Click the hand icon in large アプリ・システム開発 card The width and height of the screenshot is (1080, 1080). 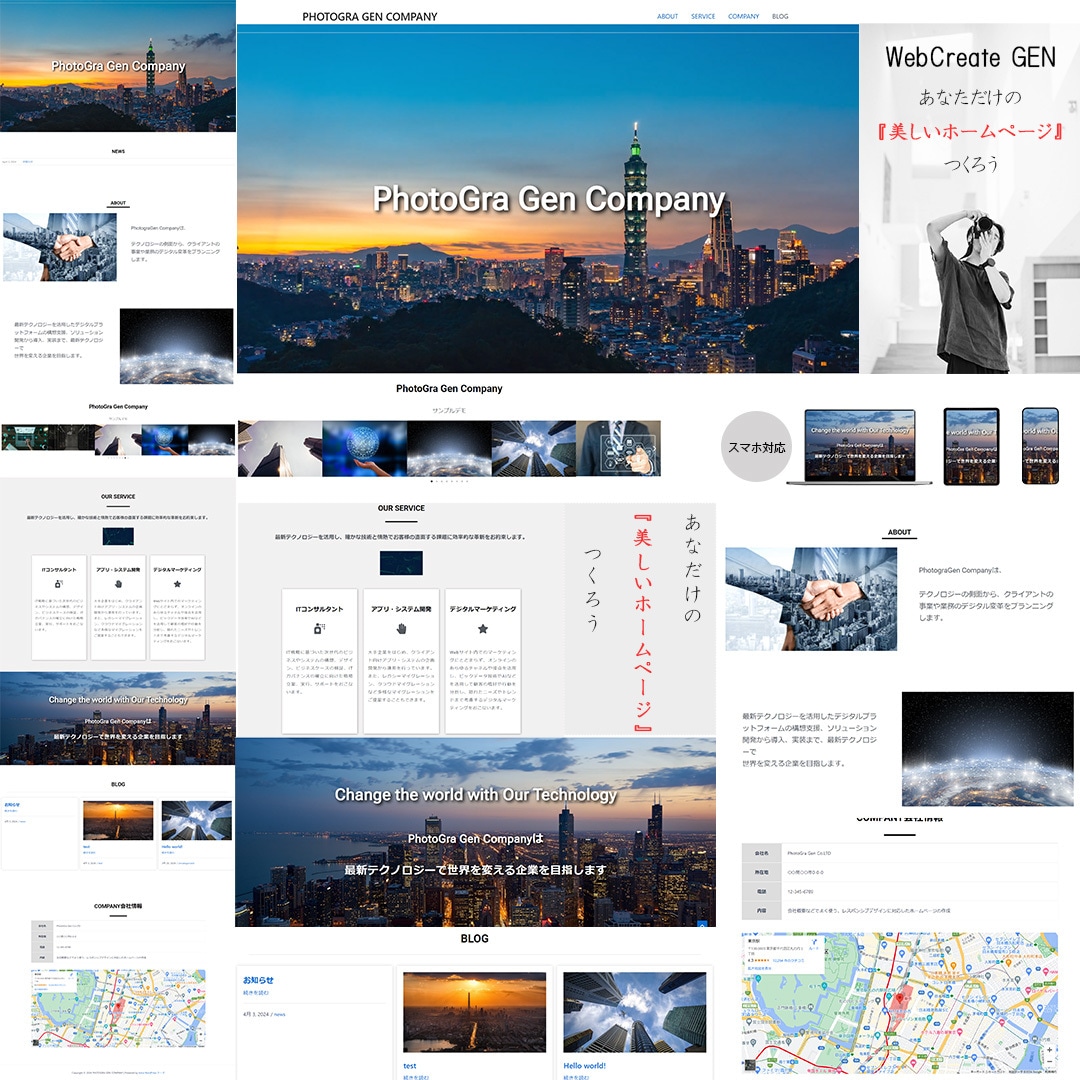pyautogui.click(x=402, y=628)
